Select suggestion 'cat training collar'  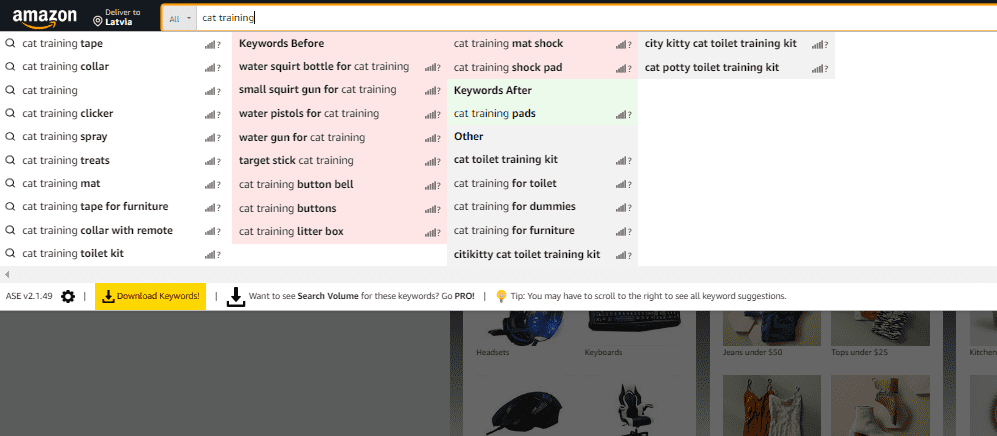65,67
